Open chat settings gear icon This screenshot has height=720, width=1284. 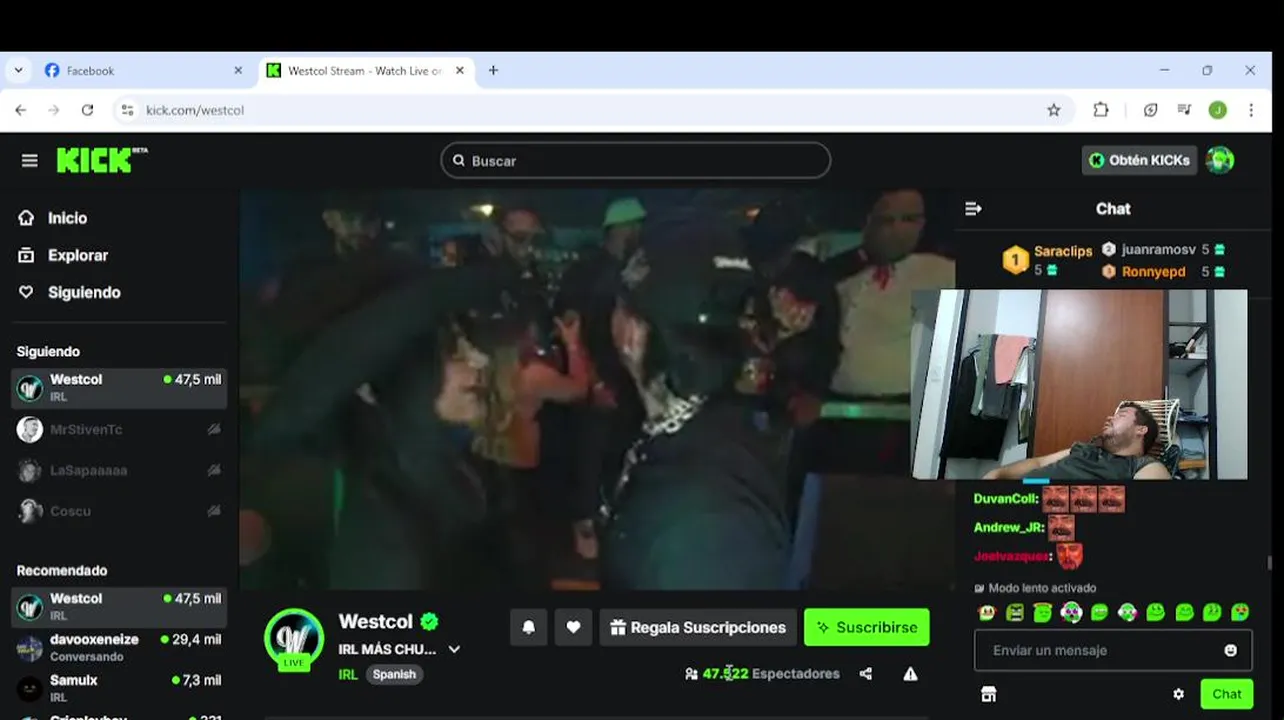[x=1178, y=694]
